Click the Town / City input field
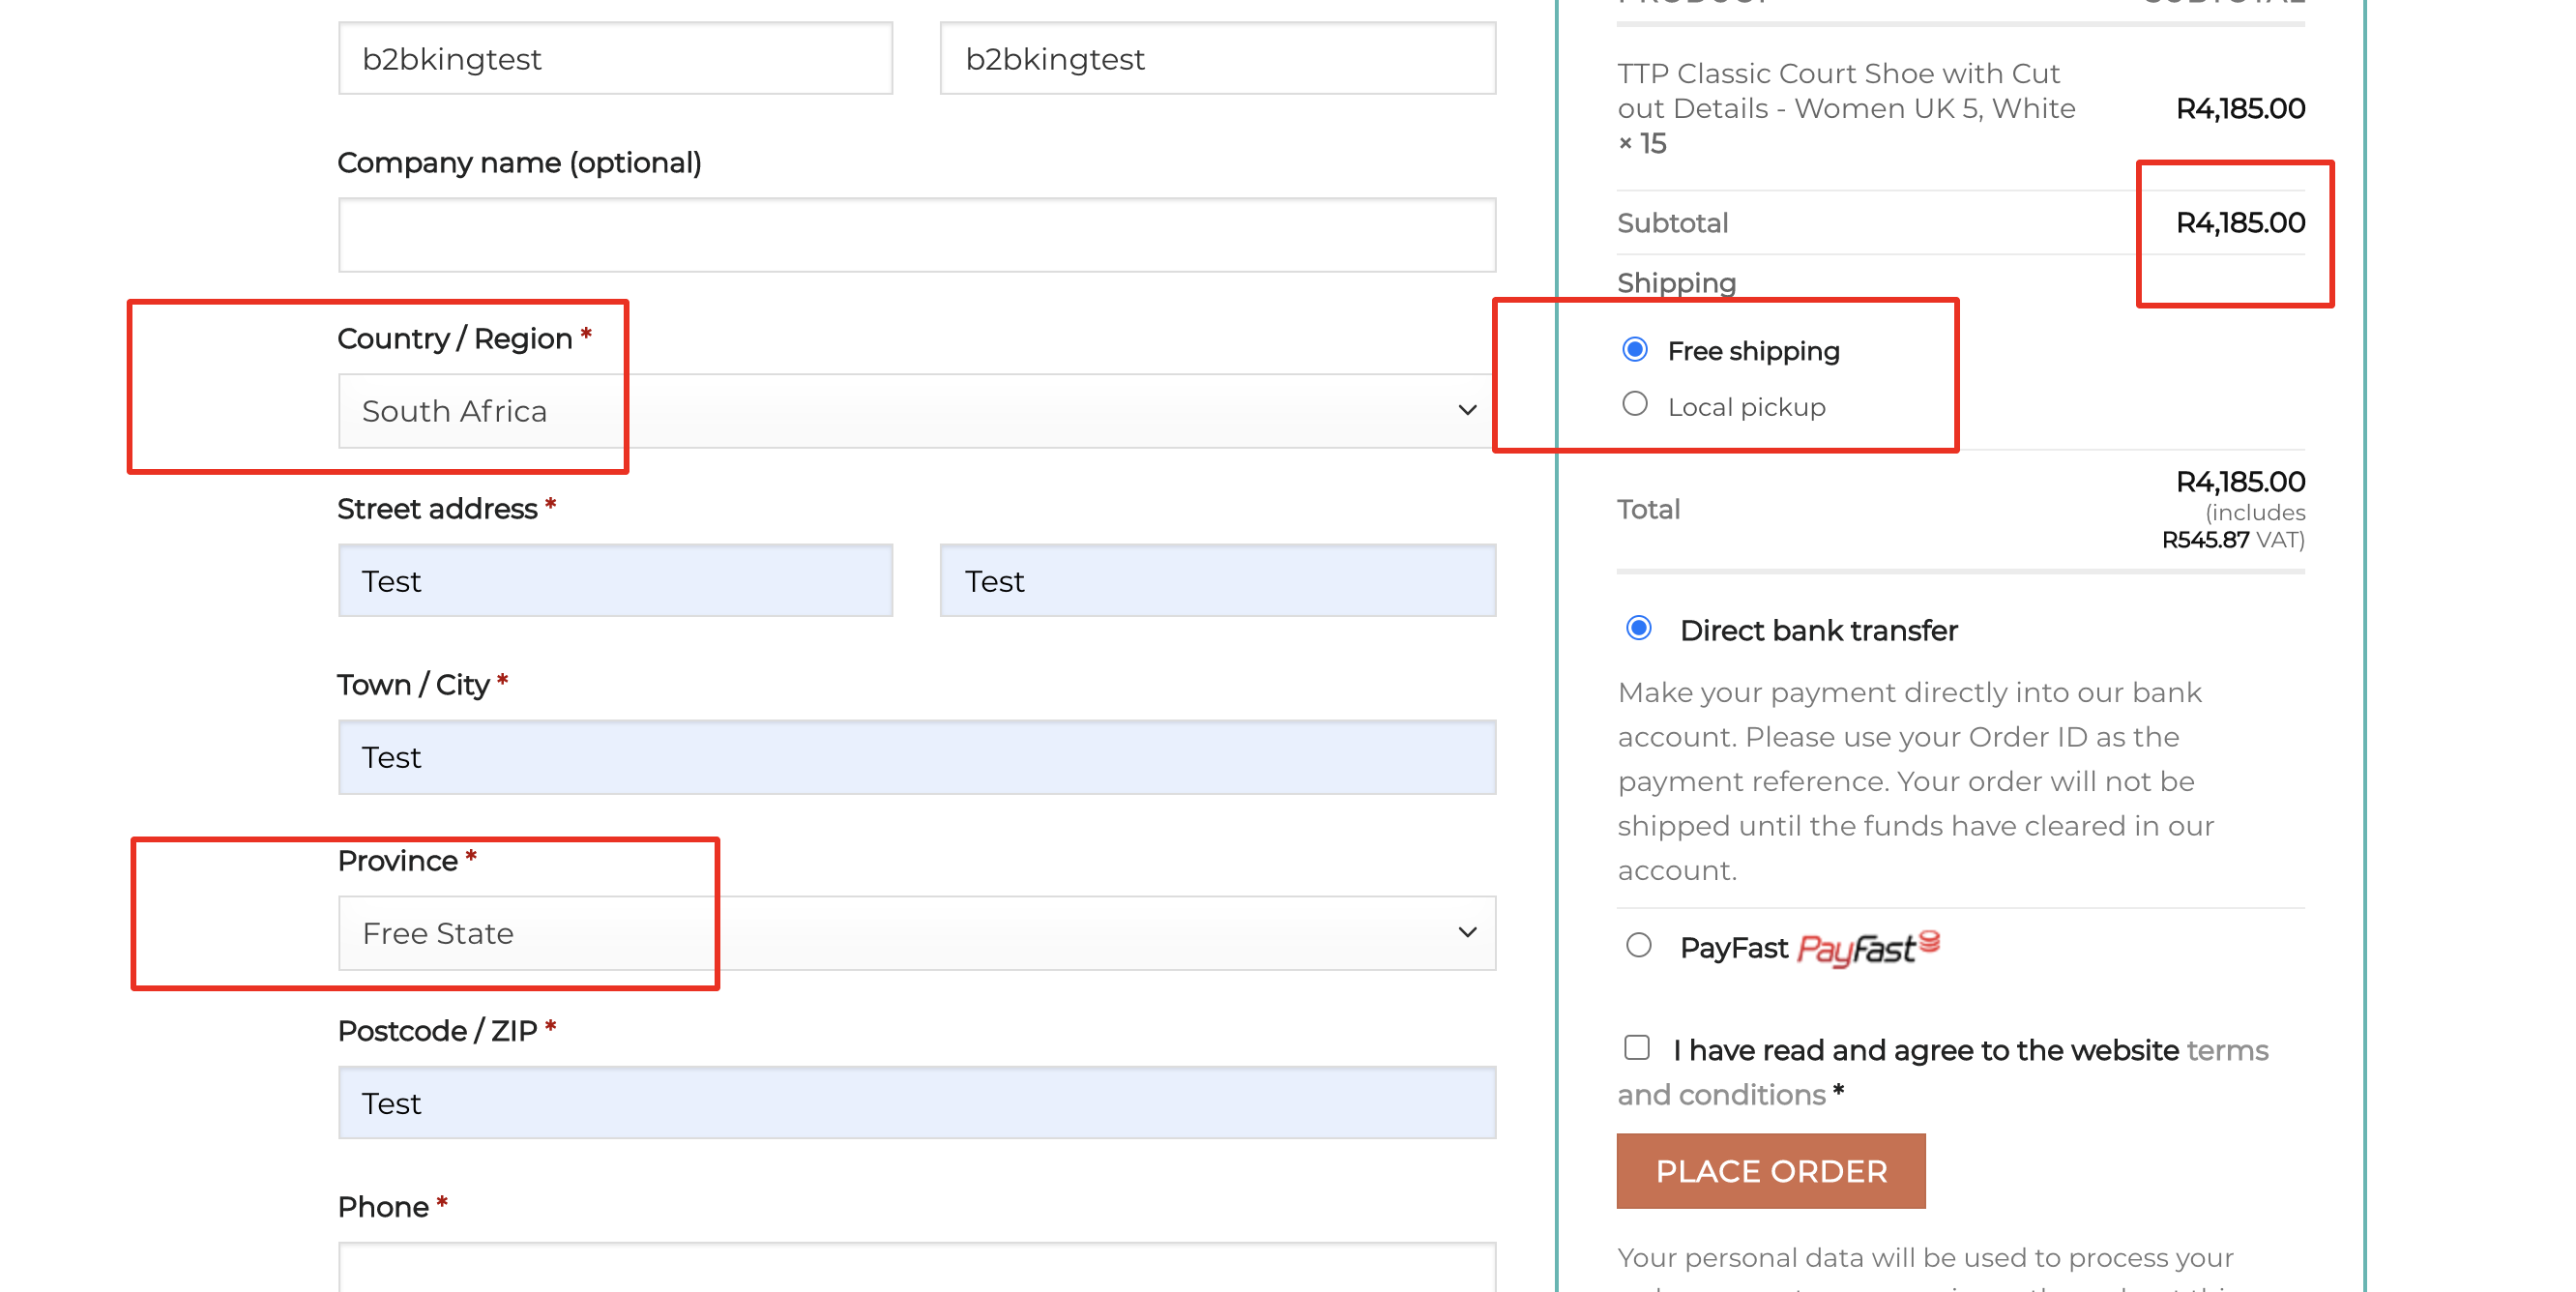The image size is (2576, 1292). tap(917, 758)
